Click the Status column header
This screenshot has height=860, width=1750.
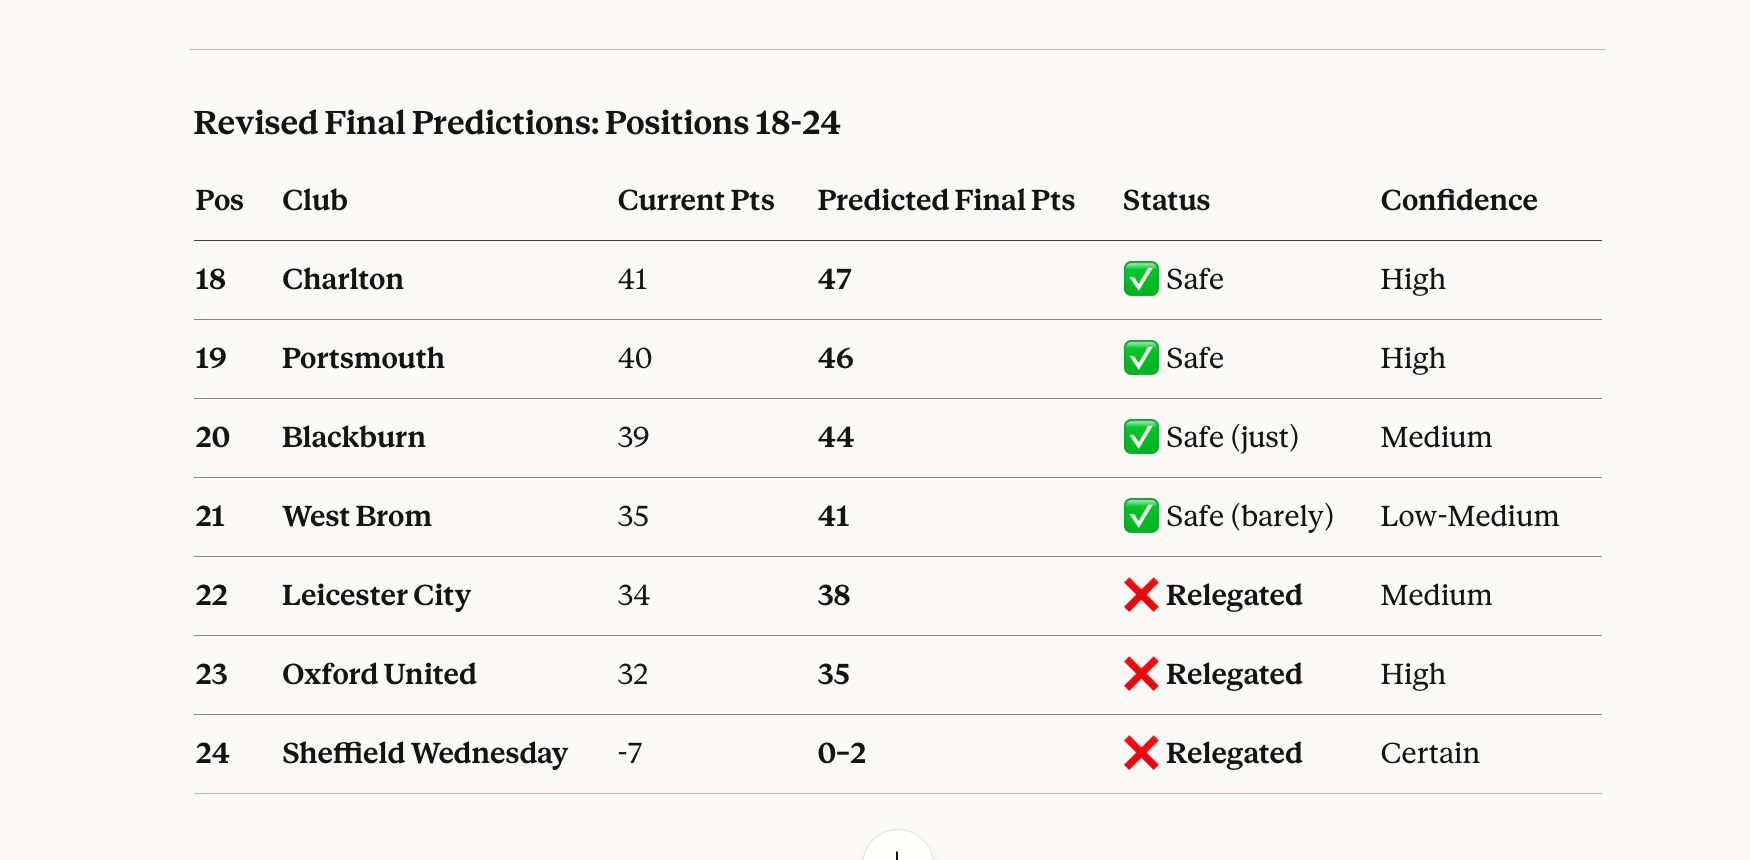tap(1166, 200)
